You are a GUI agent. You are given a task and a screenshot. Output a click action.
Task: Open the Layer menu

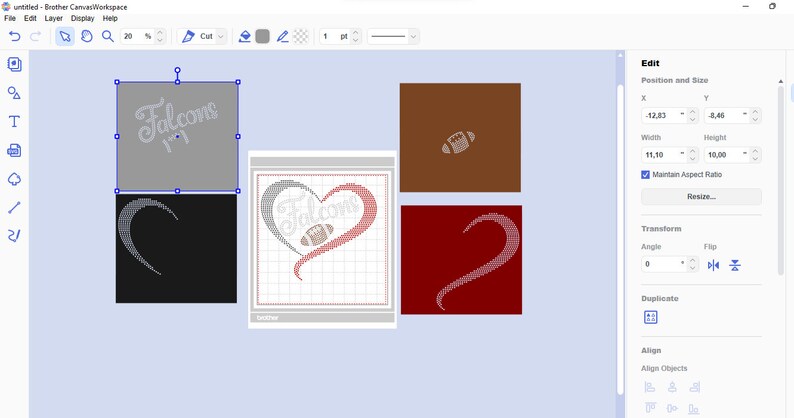tap(54, 18)
